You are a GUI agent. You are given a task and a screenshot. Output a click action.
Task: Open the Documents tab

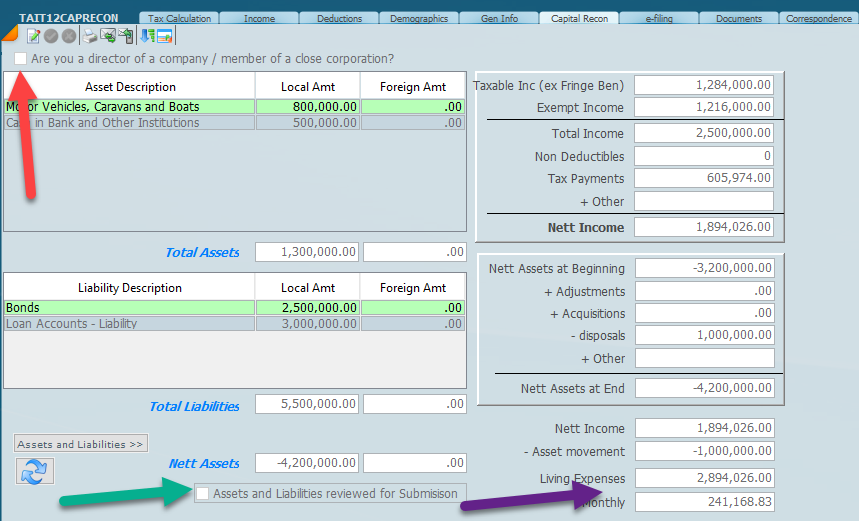pyautogui.click(x=739, y=18)
